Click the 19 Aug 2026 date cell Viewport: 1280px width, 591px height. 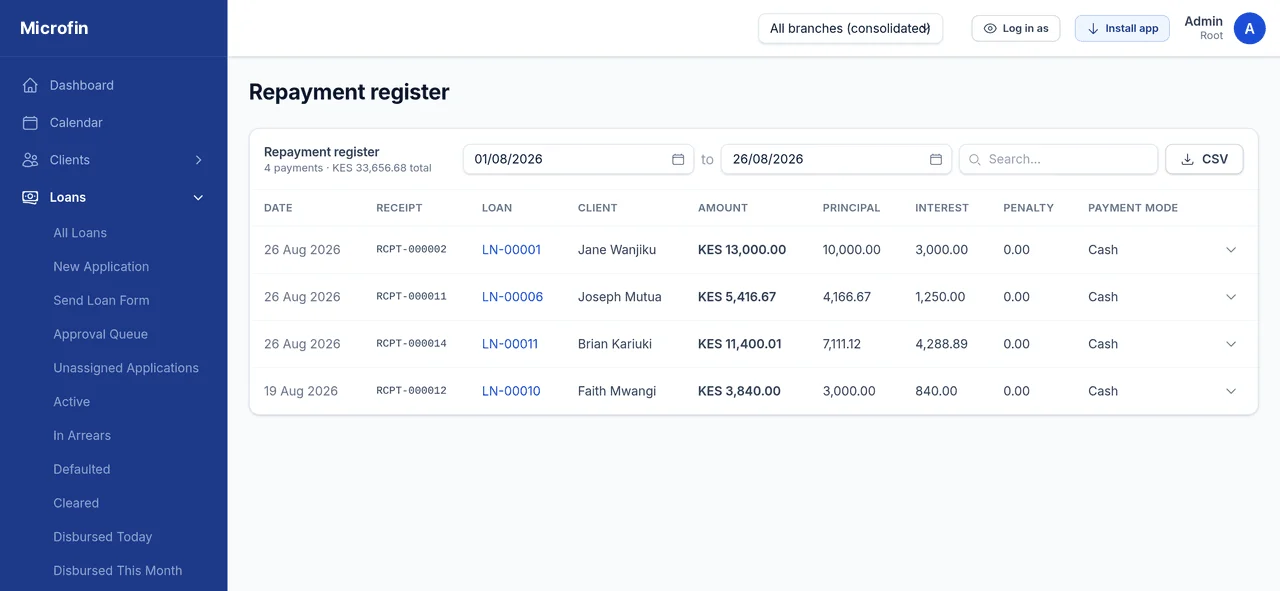click(x=301, y=391)
